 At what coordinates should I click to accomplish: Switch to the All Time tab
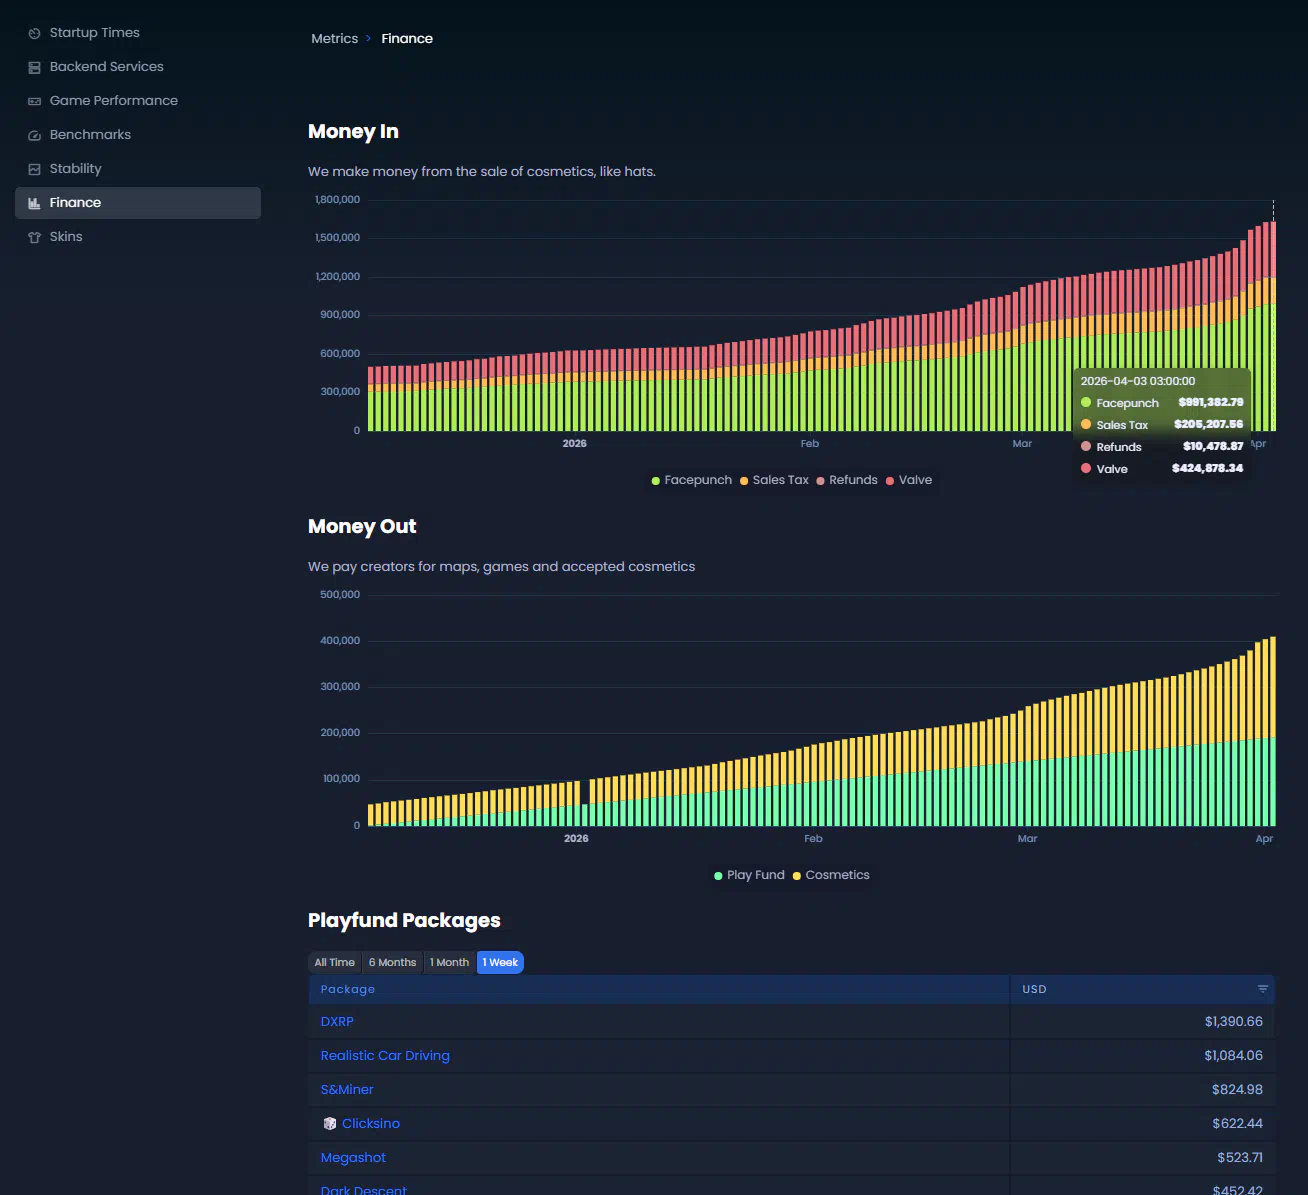pyautogui.click(x=334, y=962)
